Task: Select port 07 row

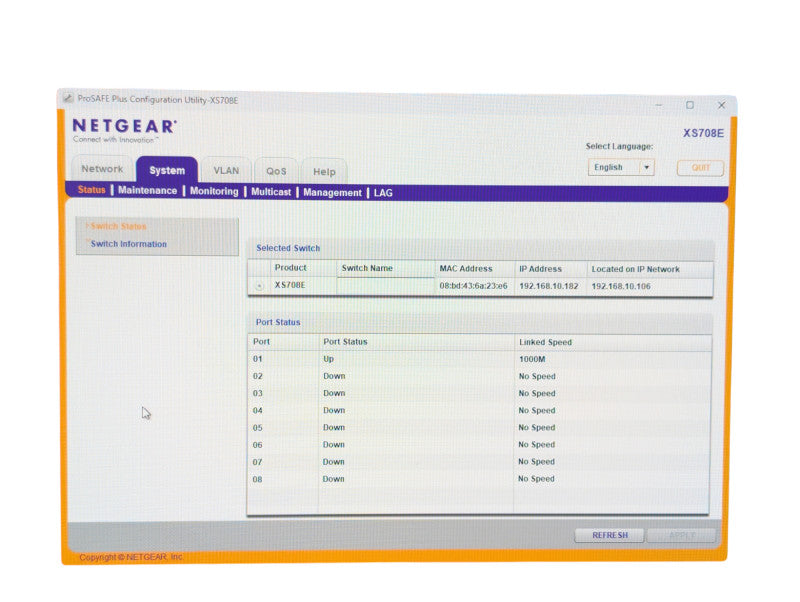Action: tap(479, 462)
